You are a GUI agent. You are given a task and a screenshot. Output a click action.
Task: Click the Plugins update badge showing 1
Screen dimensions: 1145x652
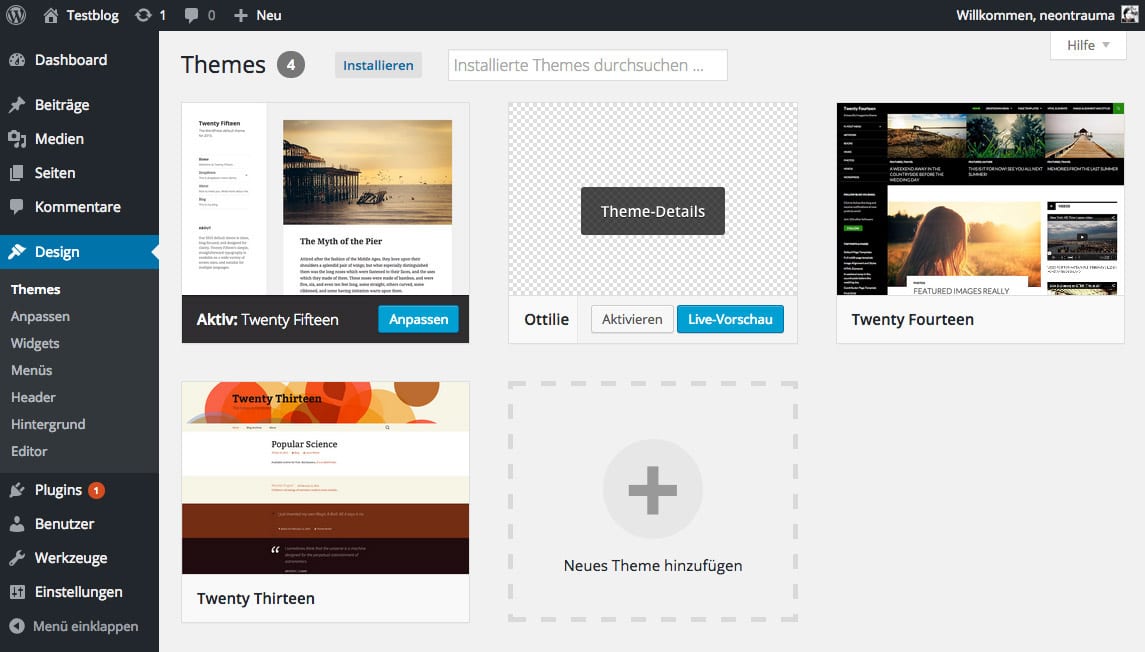point(96,490)
